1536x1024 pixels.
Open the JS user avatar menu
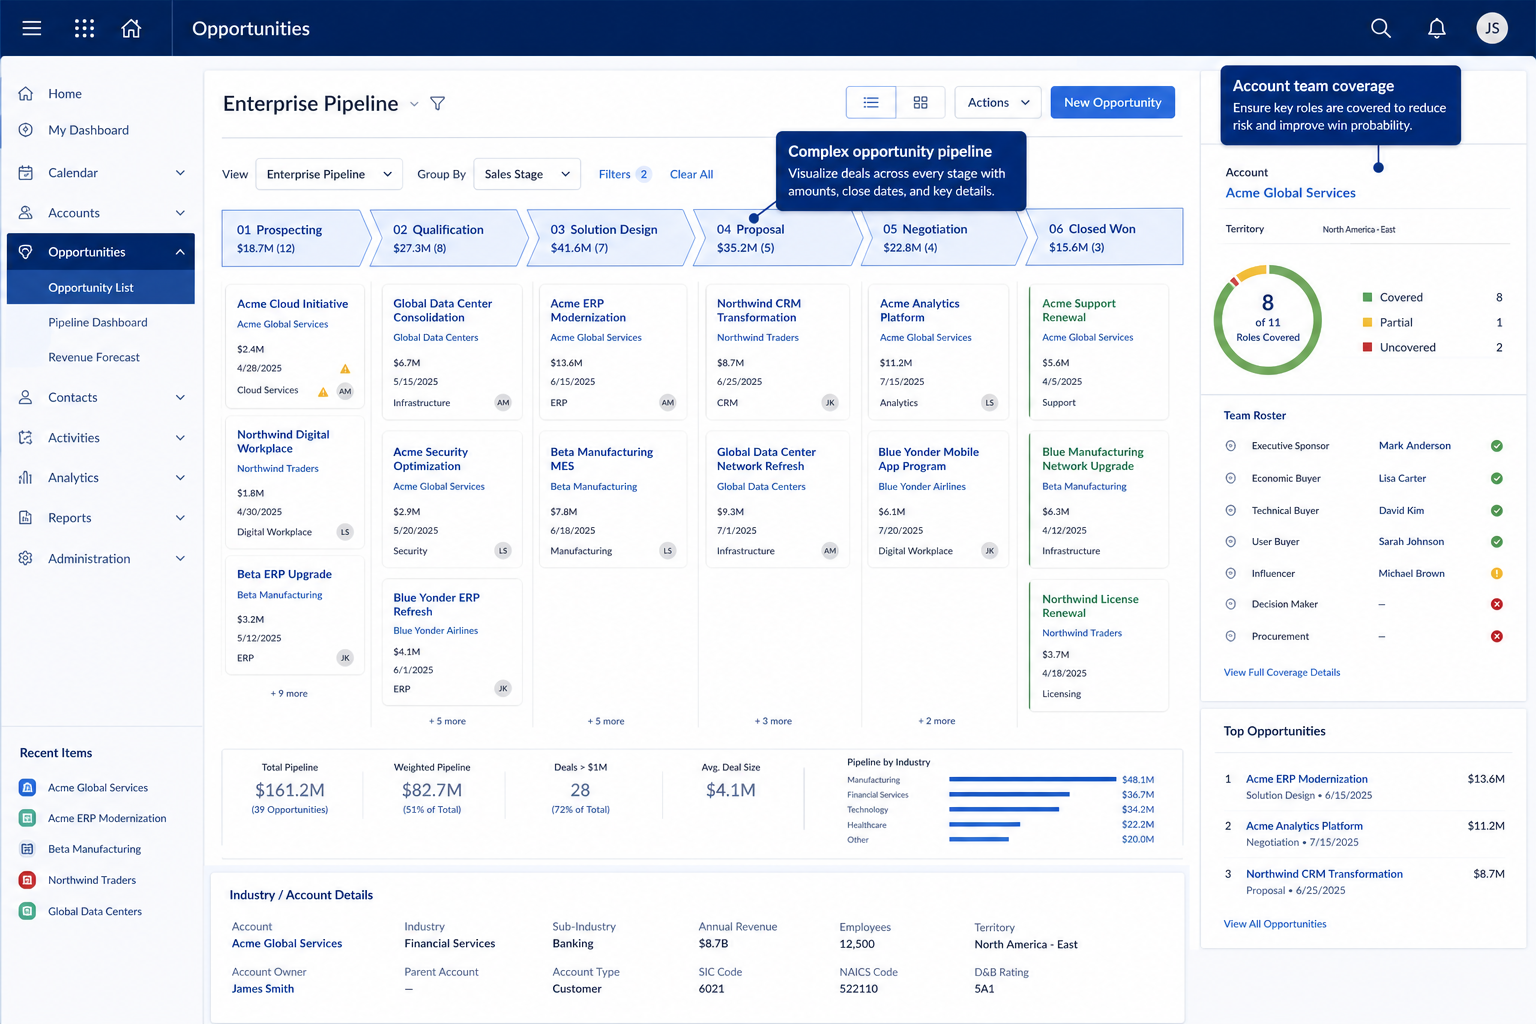point(1492,28)
